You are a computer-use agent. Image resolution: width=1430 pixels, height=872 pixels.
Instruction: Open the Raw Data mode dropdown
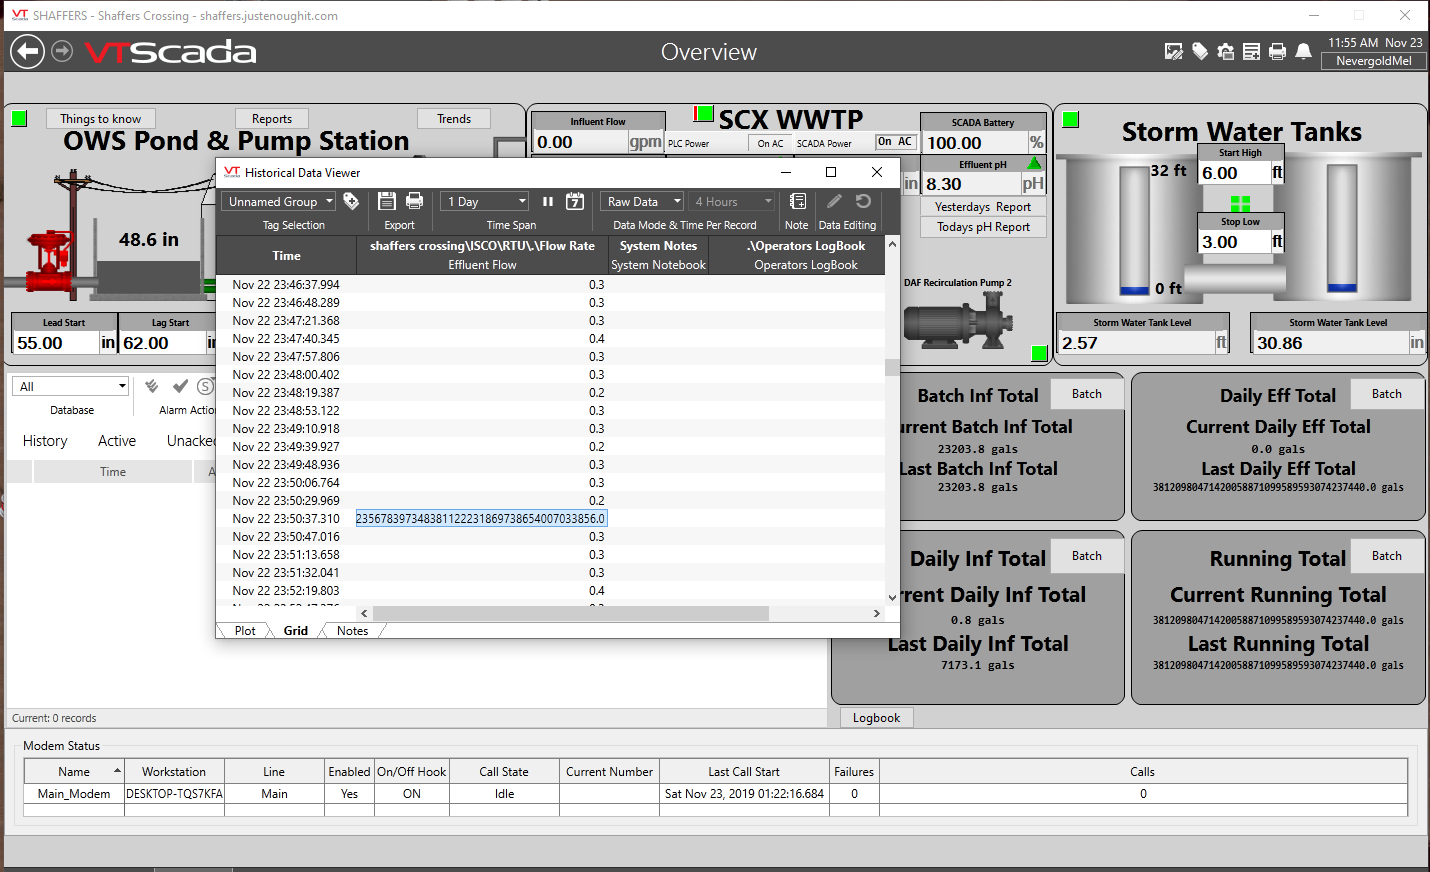[643, 201]
